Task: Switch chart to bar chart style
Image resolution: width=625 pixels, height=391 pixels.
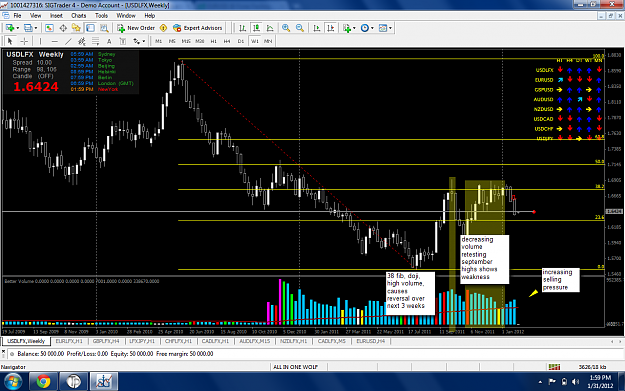Action: (242, 28)
